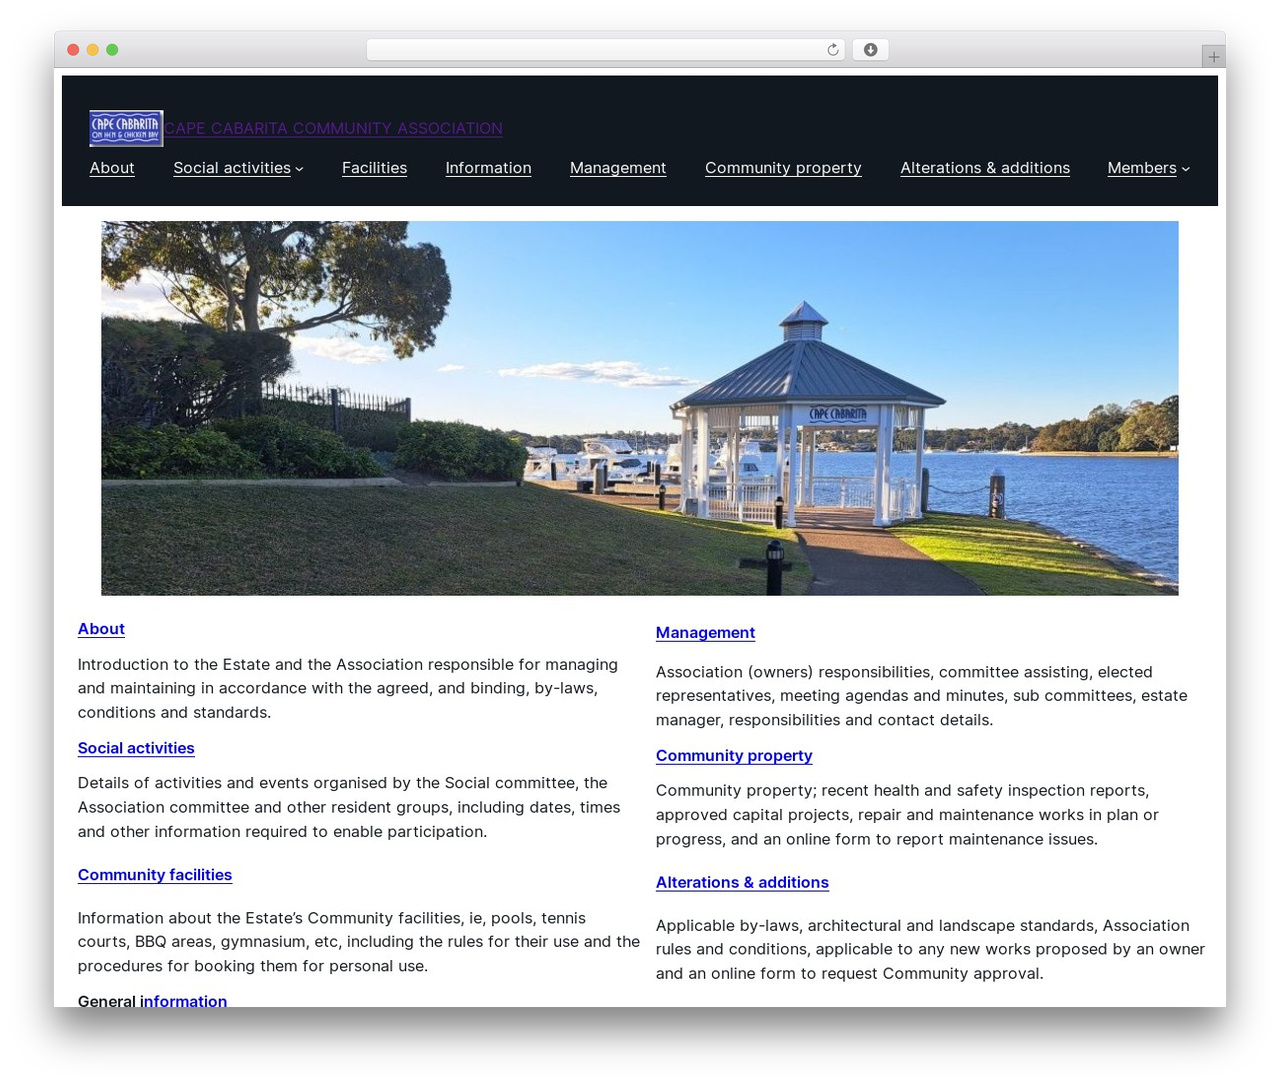Select Alterations & additions in the navigation menu
The height and width of the screenshot is (1084, 1280).
pyautogui.click(x=985, y=168)
